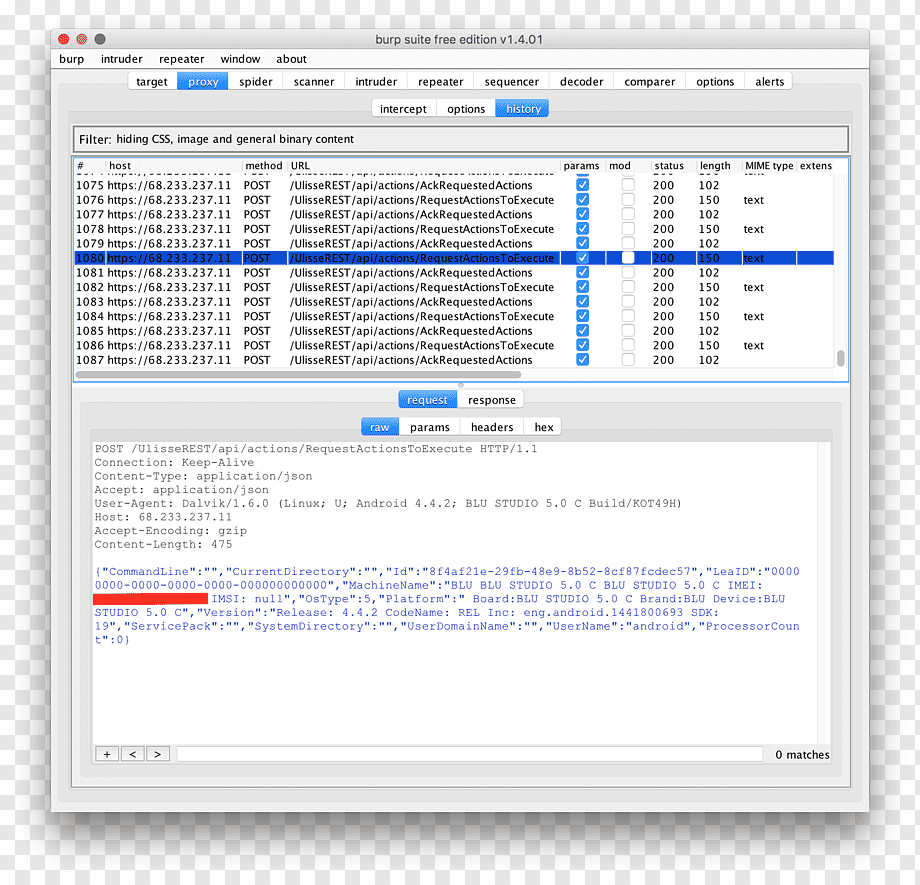Switch to the sequencer tab

[512, 82]
